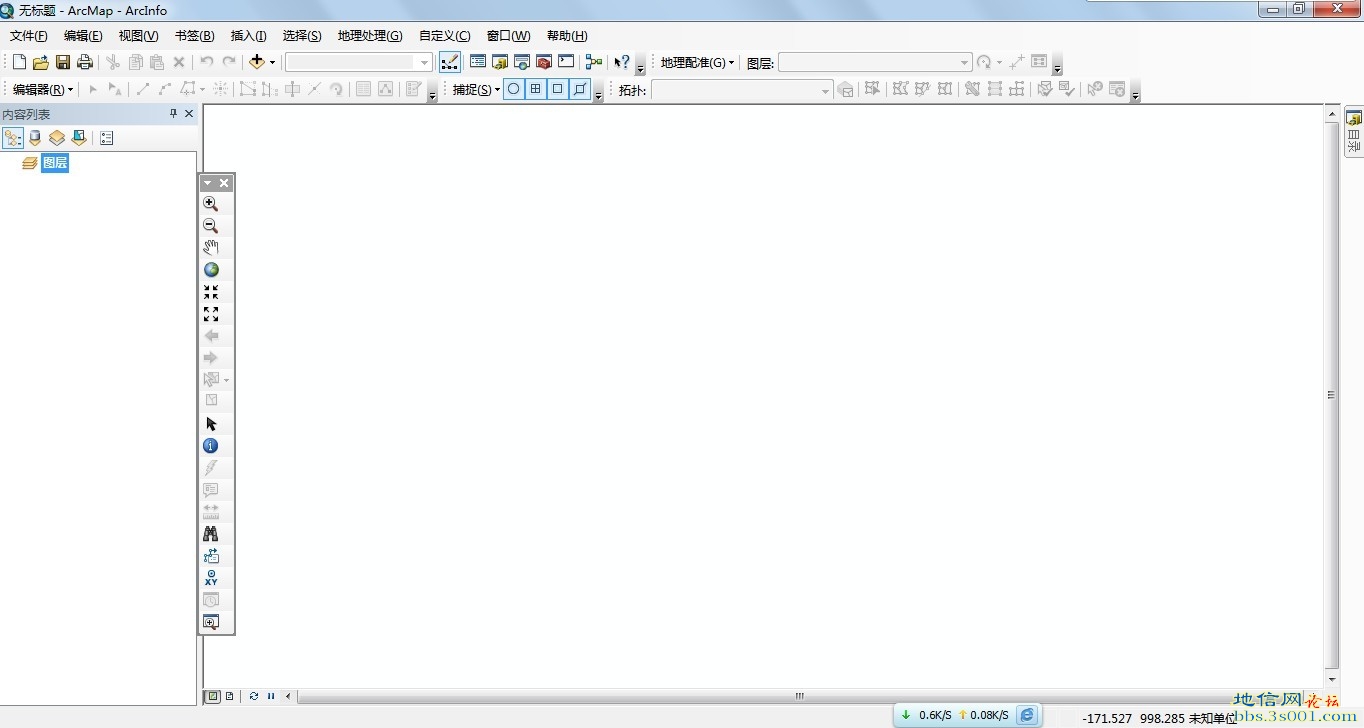Open the Create Viewer Window tool
The image size is (1364, 728).
click(x=211, y=621)
